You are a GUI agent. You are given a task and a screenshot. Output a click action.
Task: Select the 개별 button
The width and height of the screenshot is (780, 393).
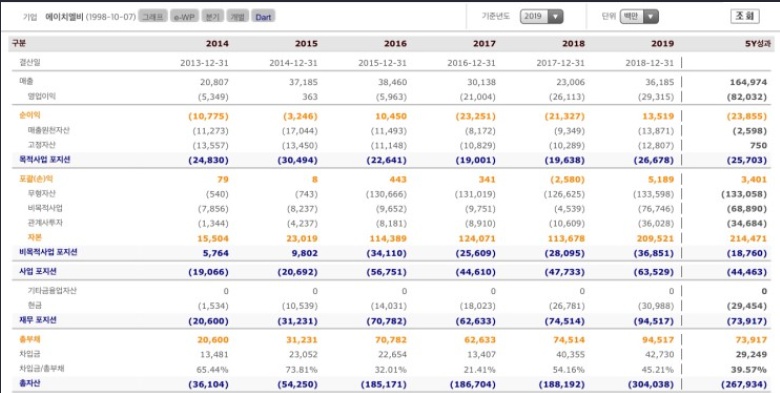(x=237, y=16)
